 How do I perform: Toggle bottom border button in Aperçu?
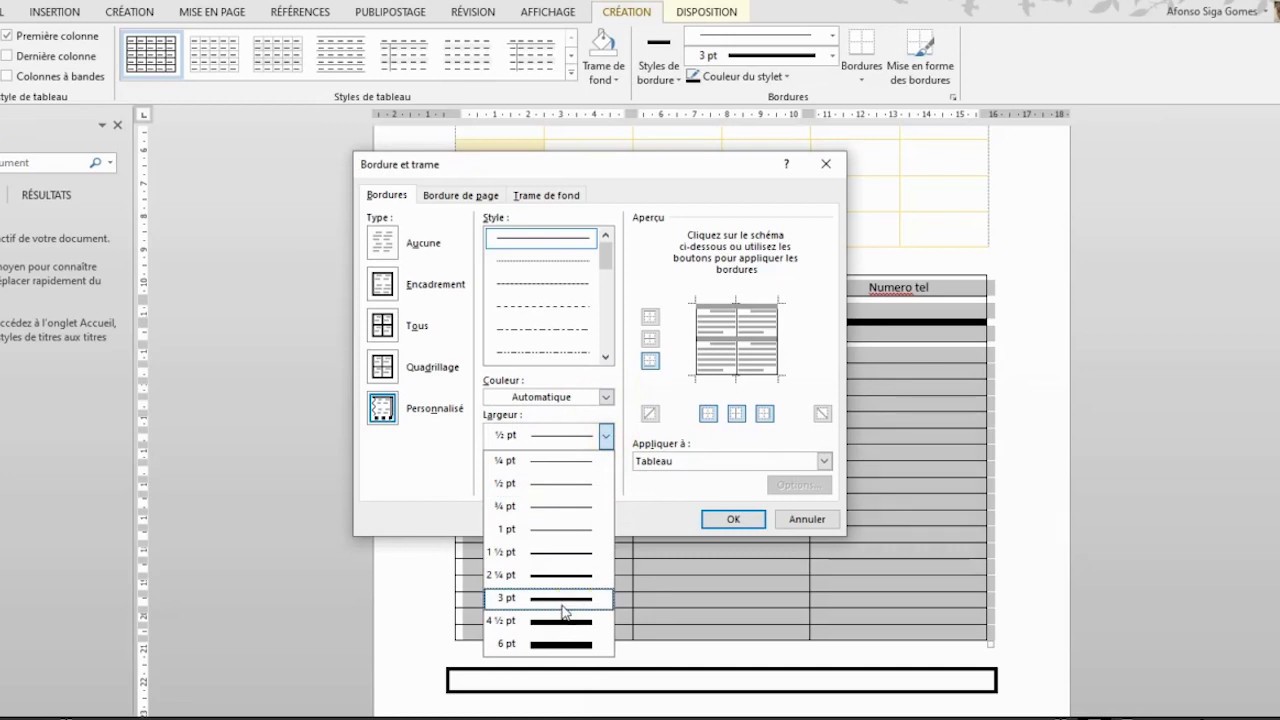[x=650, y=361]
